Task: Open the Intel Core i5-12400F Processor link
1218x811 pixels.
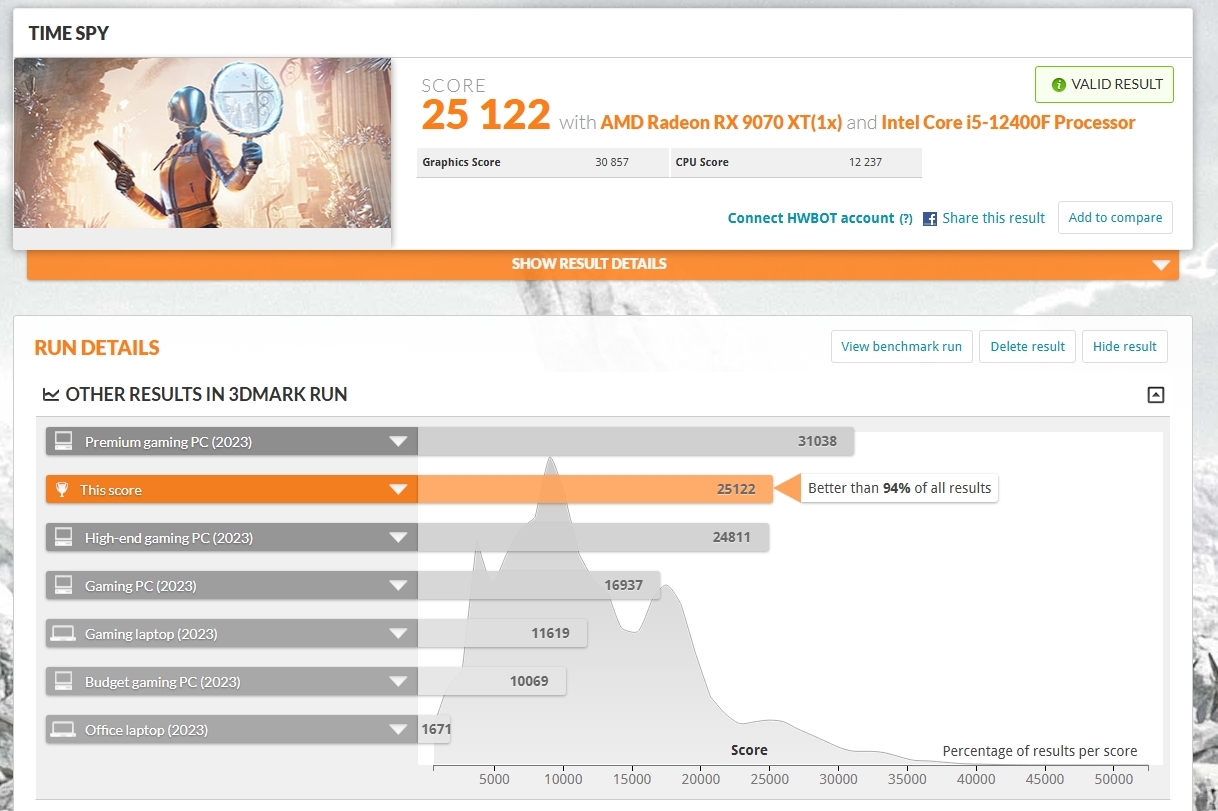Action: pos(1008,122)
